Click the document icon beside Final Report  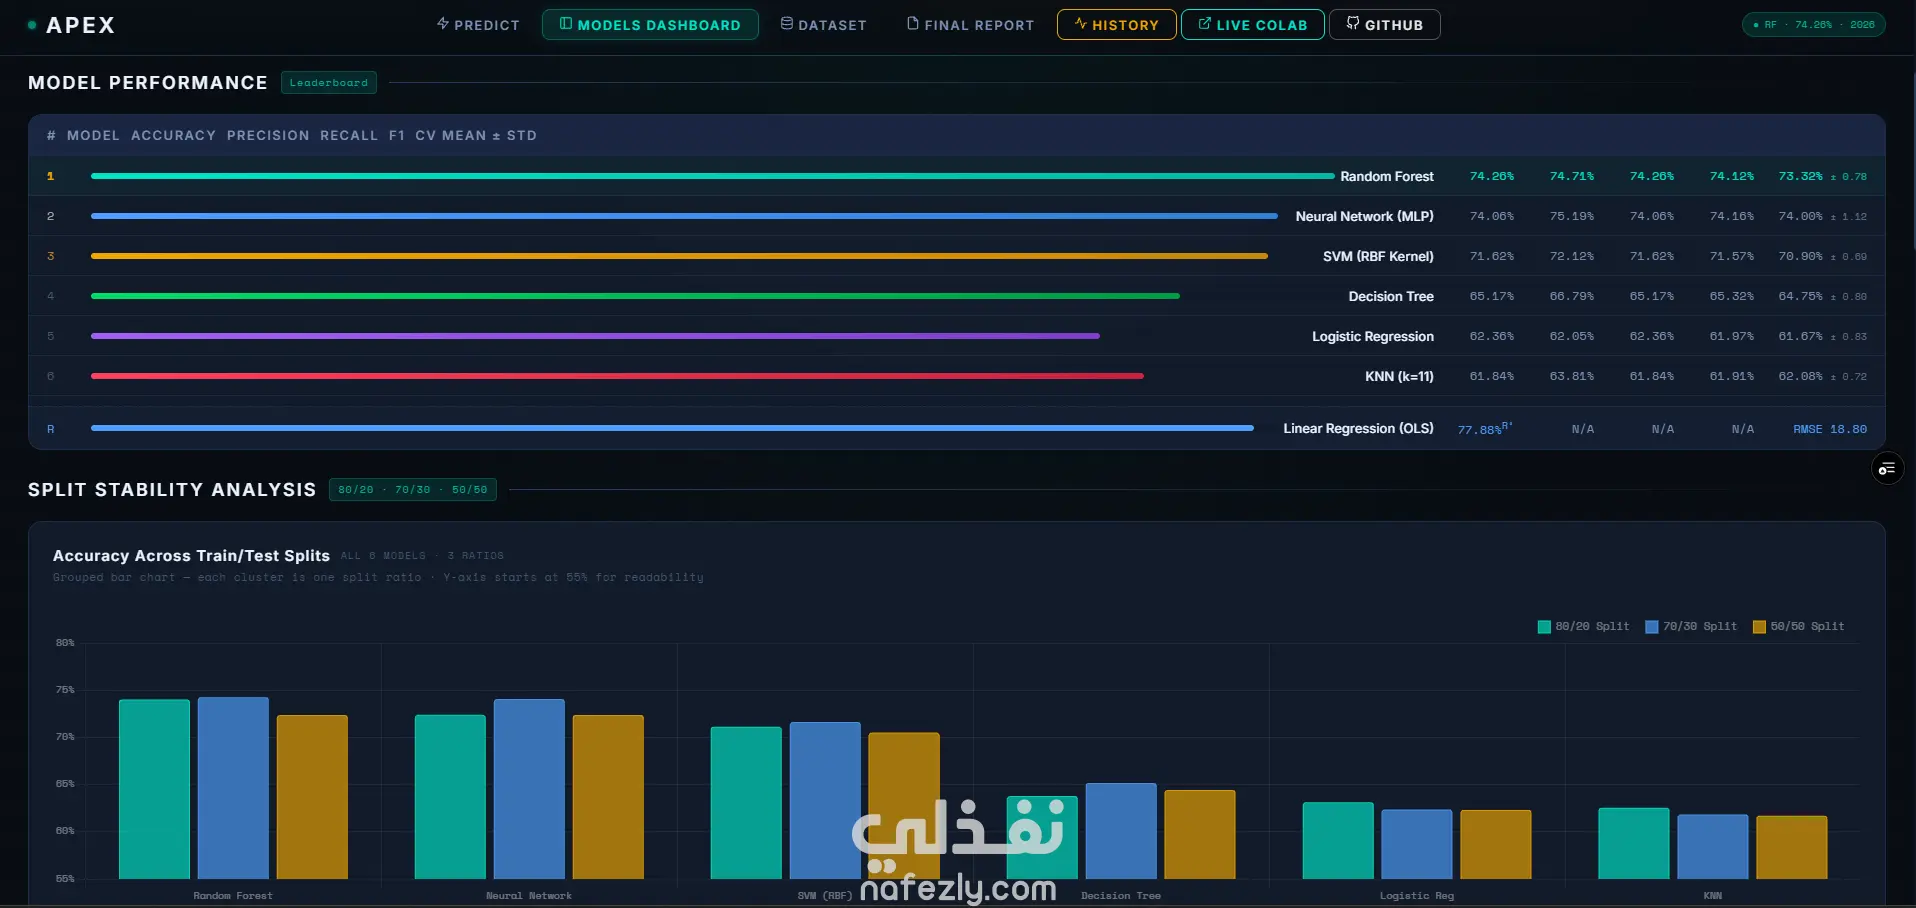click(913, 23)
